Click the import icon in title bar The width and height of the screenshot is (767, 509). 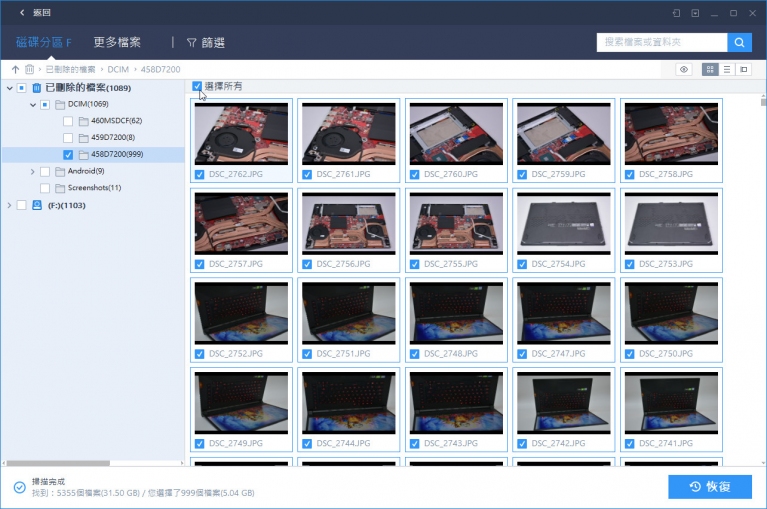click(x=695, y=13)
